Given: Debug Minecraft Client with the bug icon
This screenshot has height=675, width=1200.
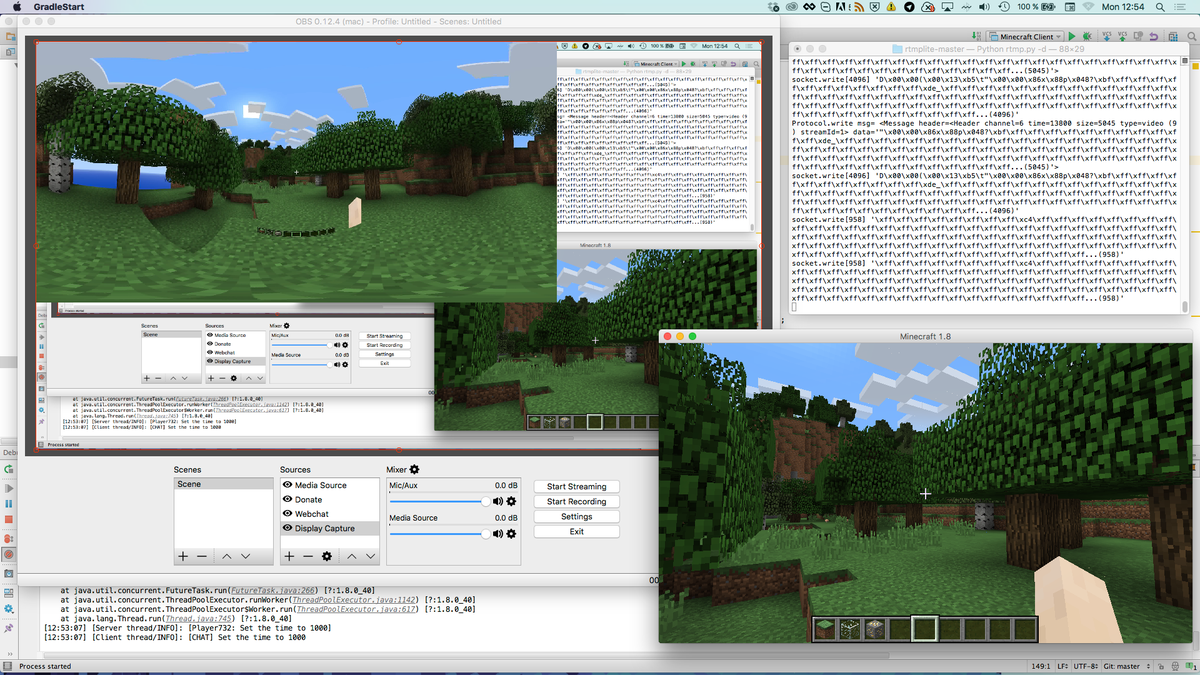Looking at the screenshot, I should (x=1088, y=36).
